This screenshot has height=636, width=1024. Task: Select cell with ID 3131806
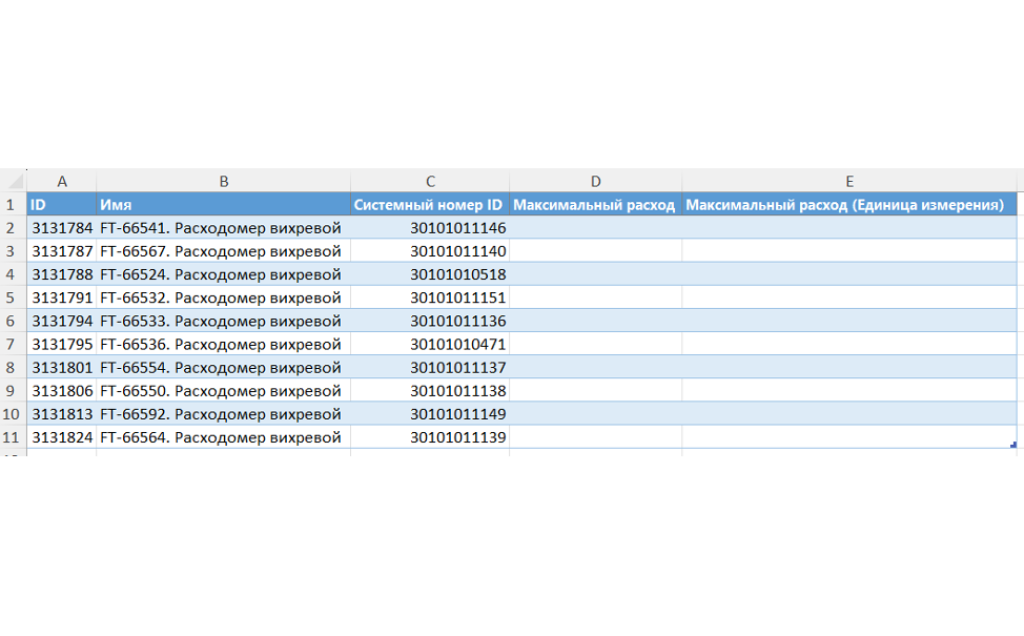click(x=61, y=391)
